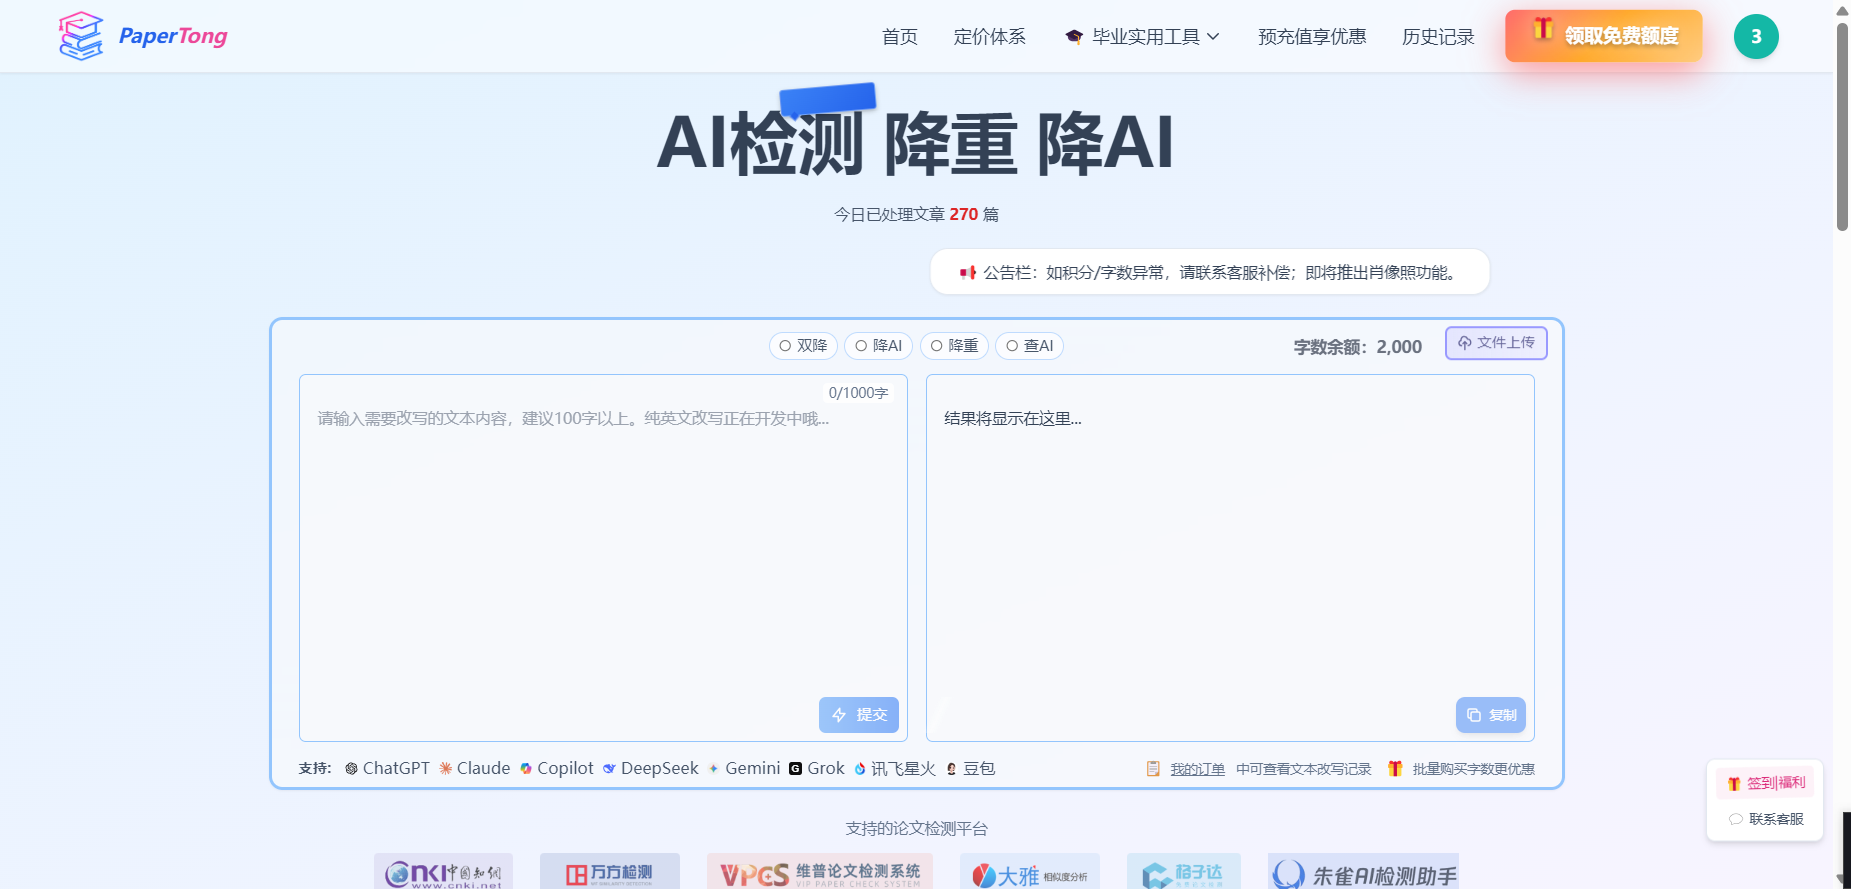Click the megaphone icon in 公告栏

967,272
